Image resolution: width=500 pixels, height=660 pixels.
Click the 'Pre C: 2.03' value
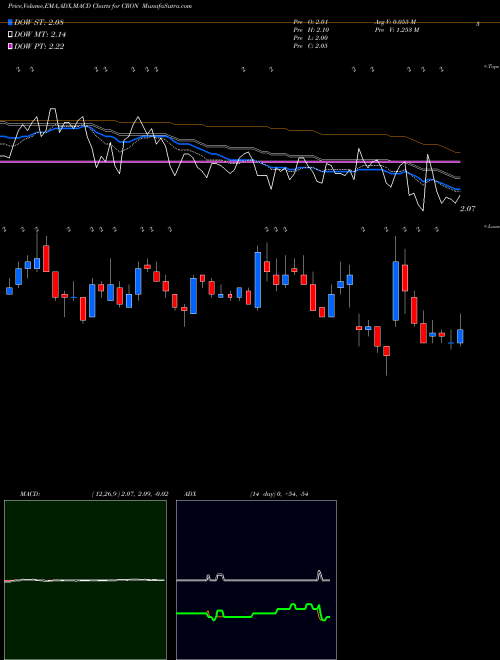tap(311, 46)
